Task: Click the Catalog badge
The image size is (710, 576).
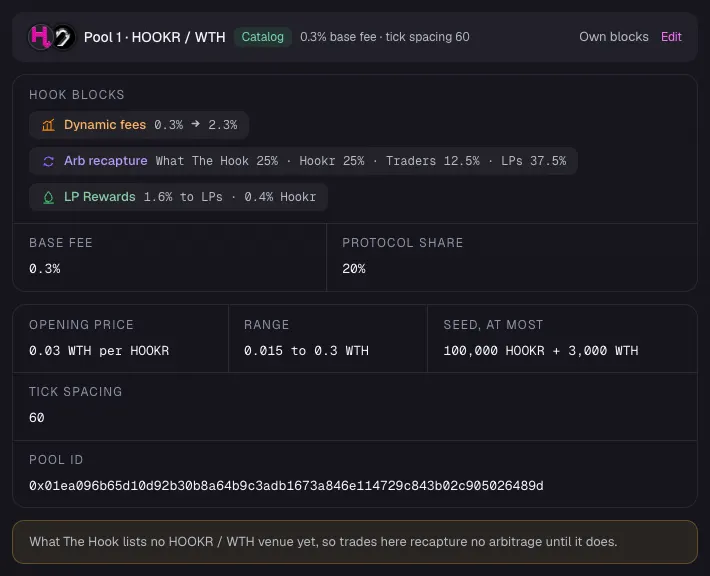Action: 263,37
